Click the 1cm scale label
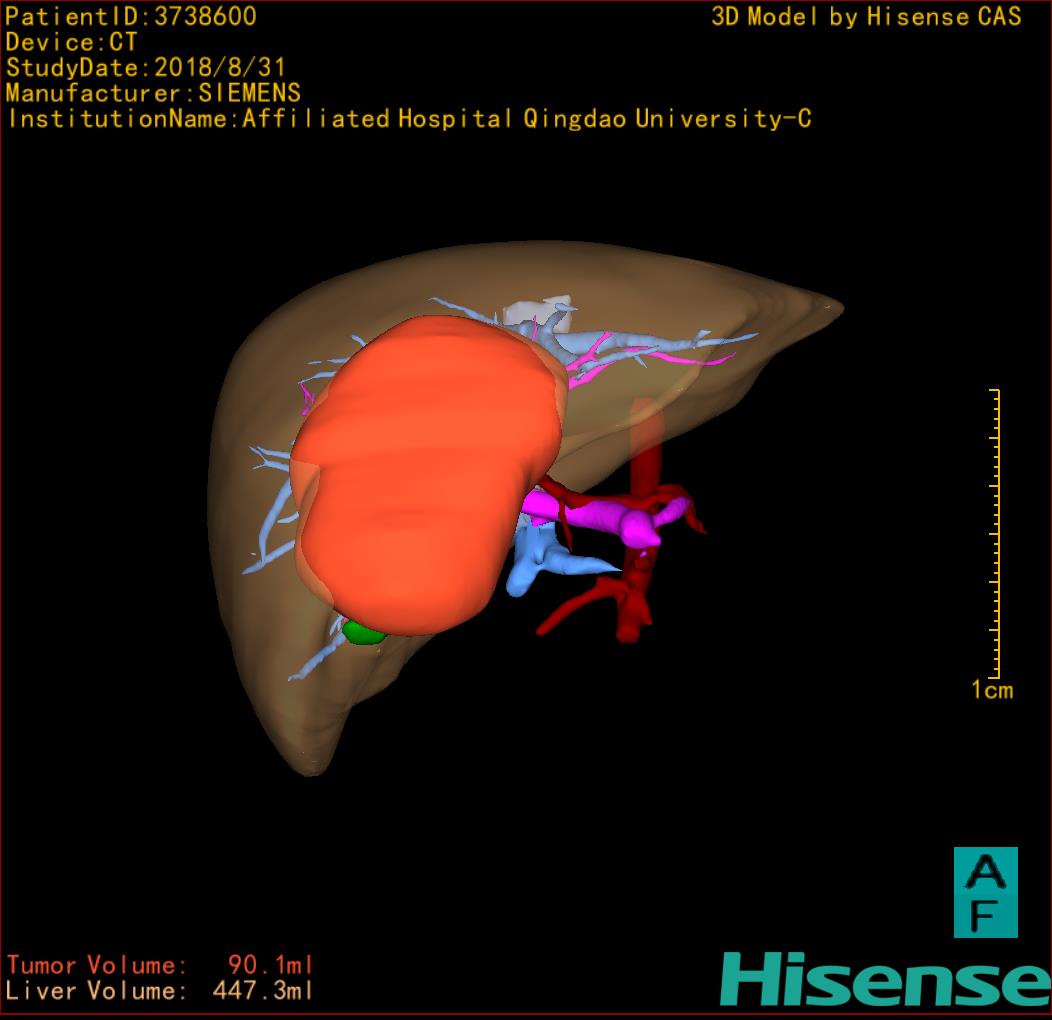The height and width of the screenshot is (1020, 1052). [992, 690]
